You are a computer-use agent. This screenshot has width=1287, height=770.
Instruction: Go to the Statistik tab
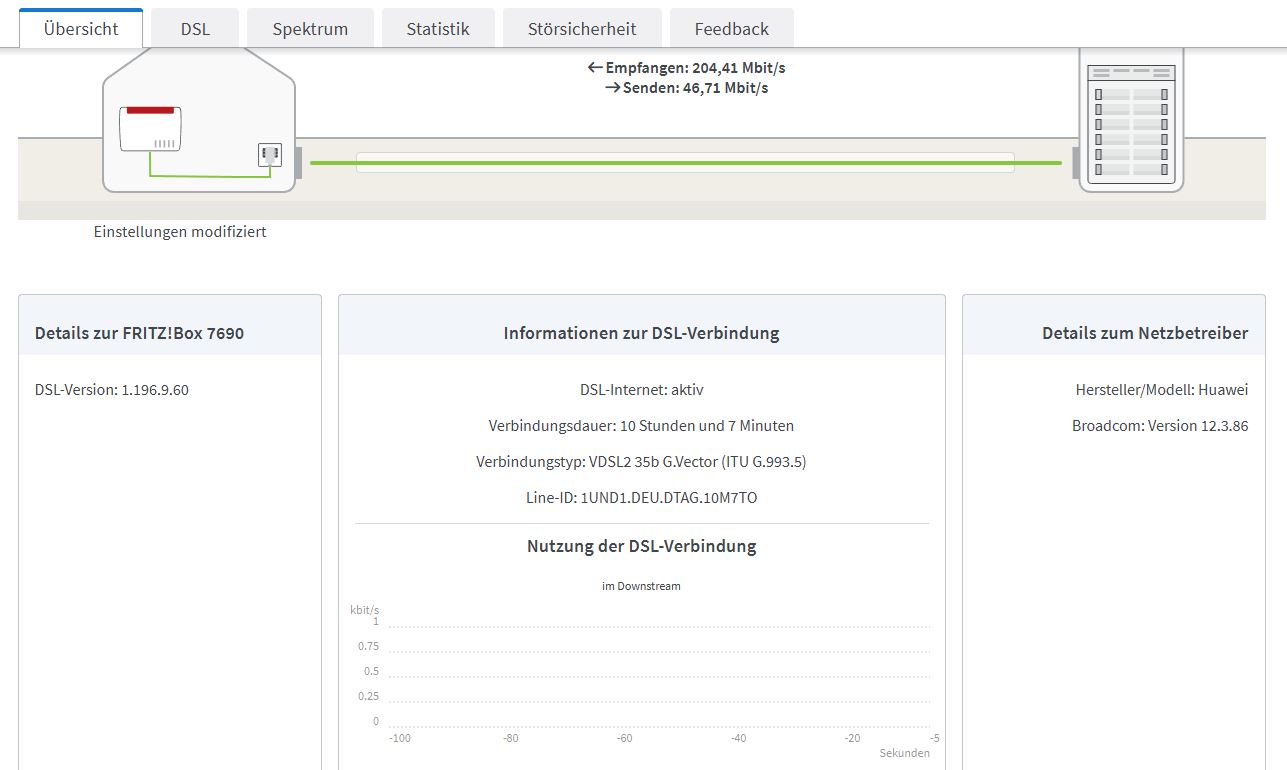pyautogui.click(x=438, y=29)
